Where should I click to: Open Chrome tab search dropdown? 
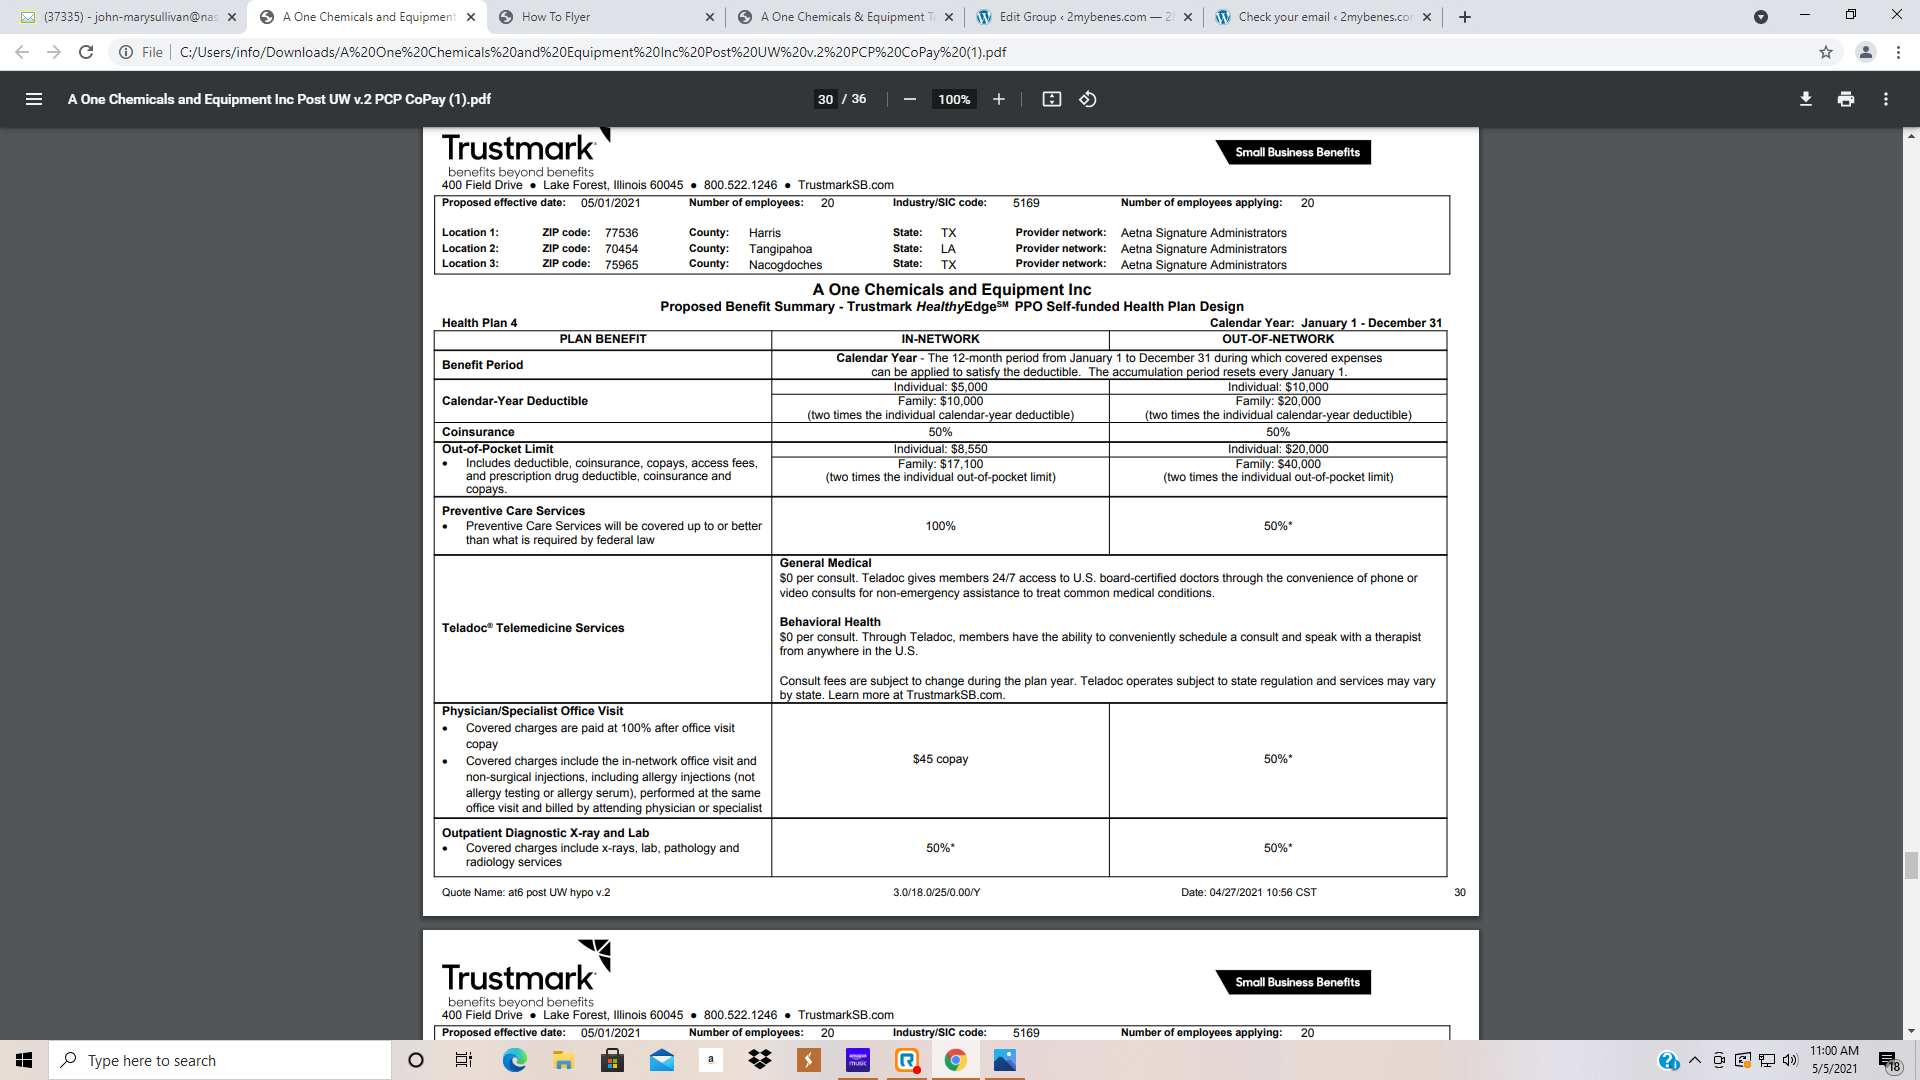pyautogui.click(x=1760, y=17)
